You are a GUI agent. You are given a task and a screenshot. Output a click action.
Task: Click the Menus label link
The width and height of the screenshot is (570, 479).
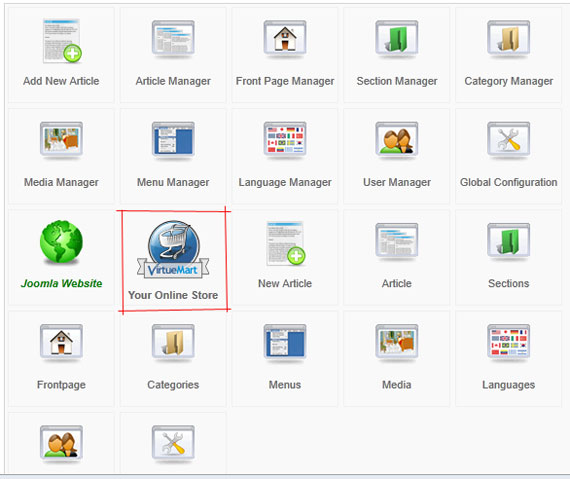285,385
